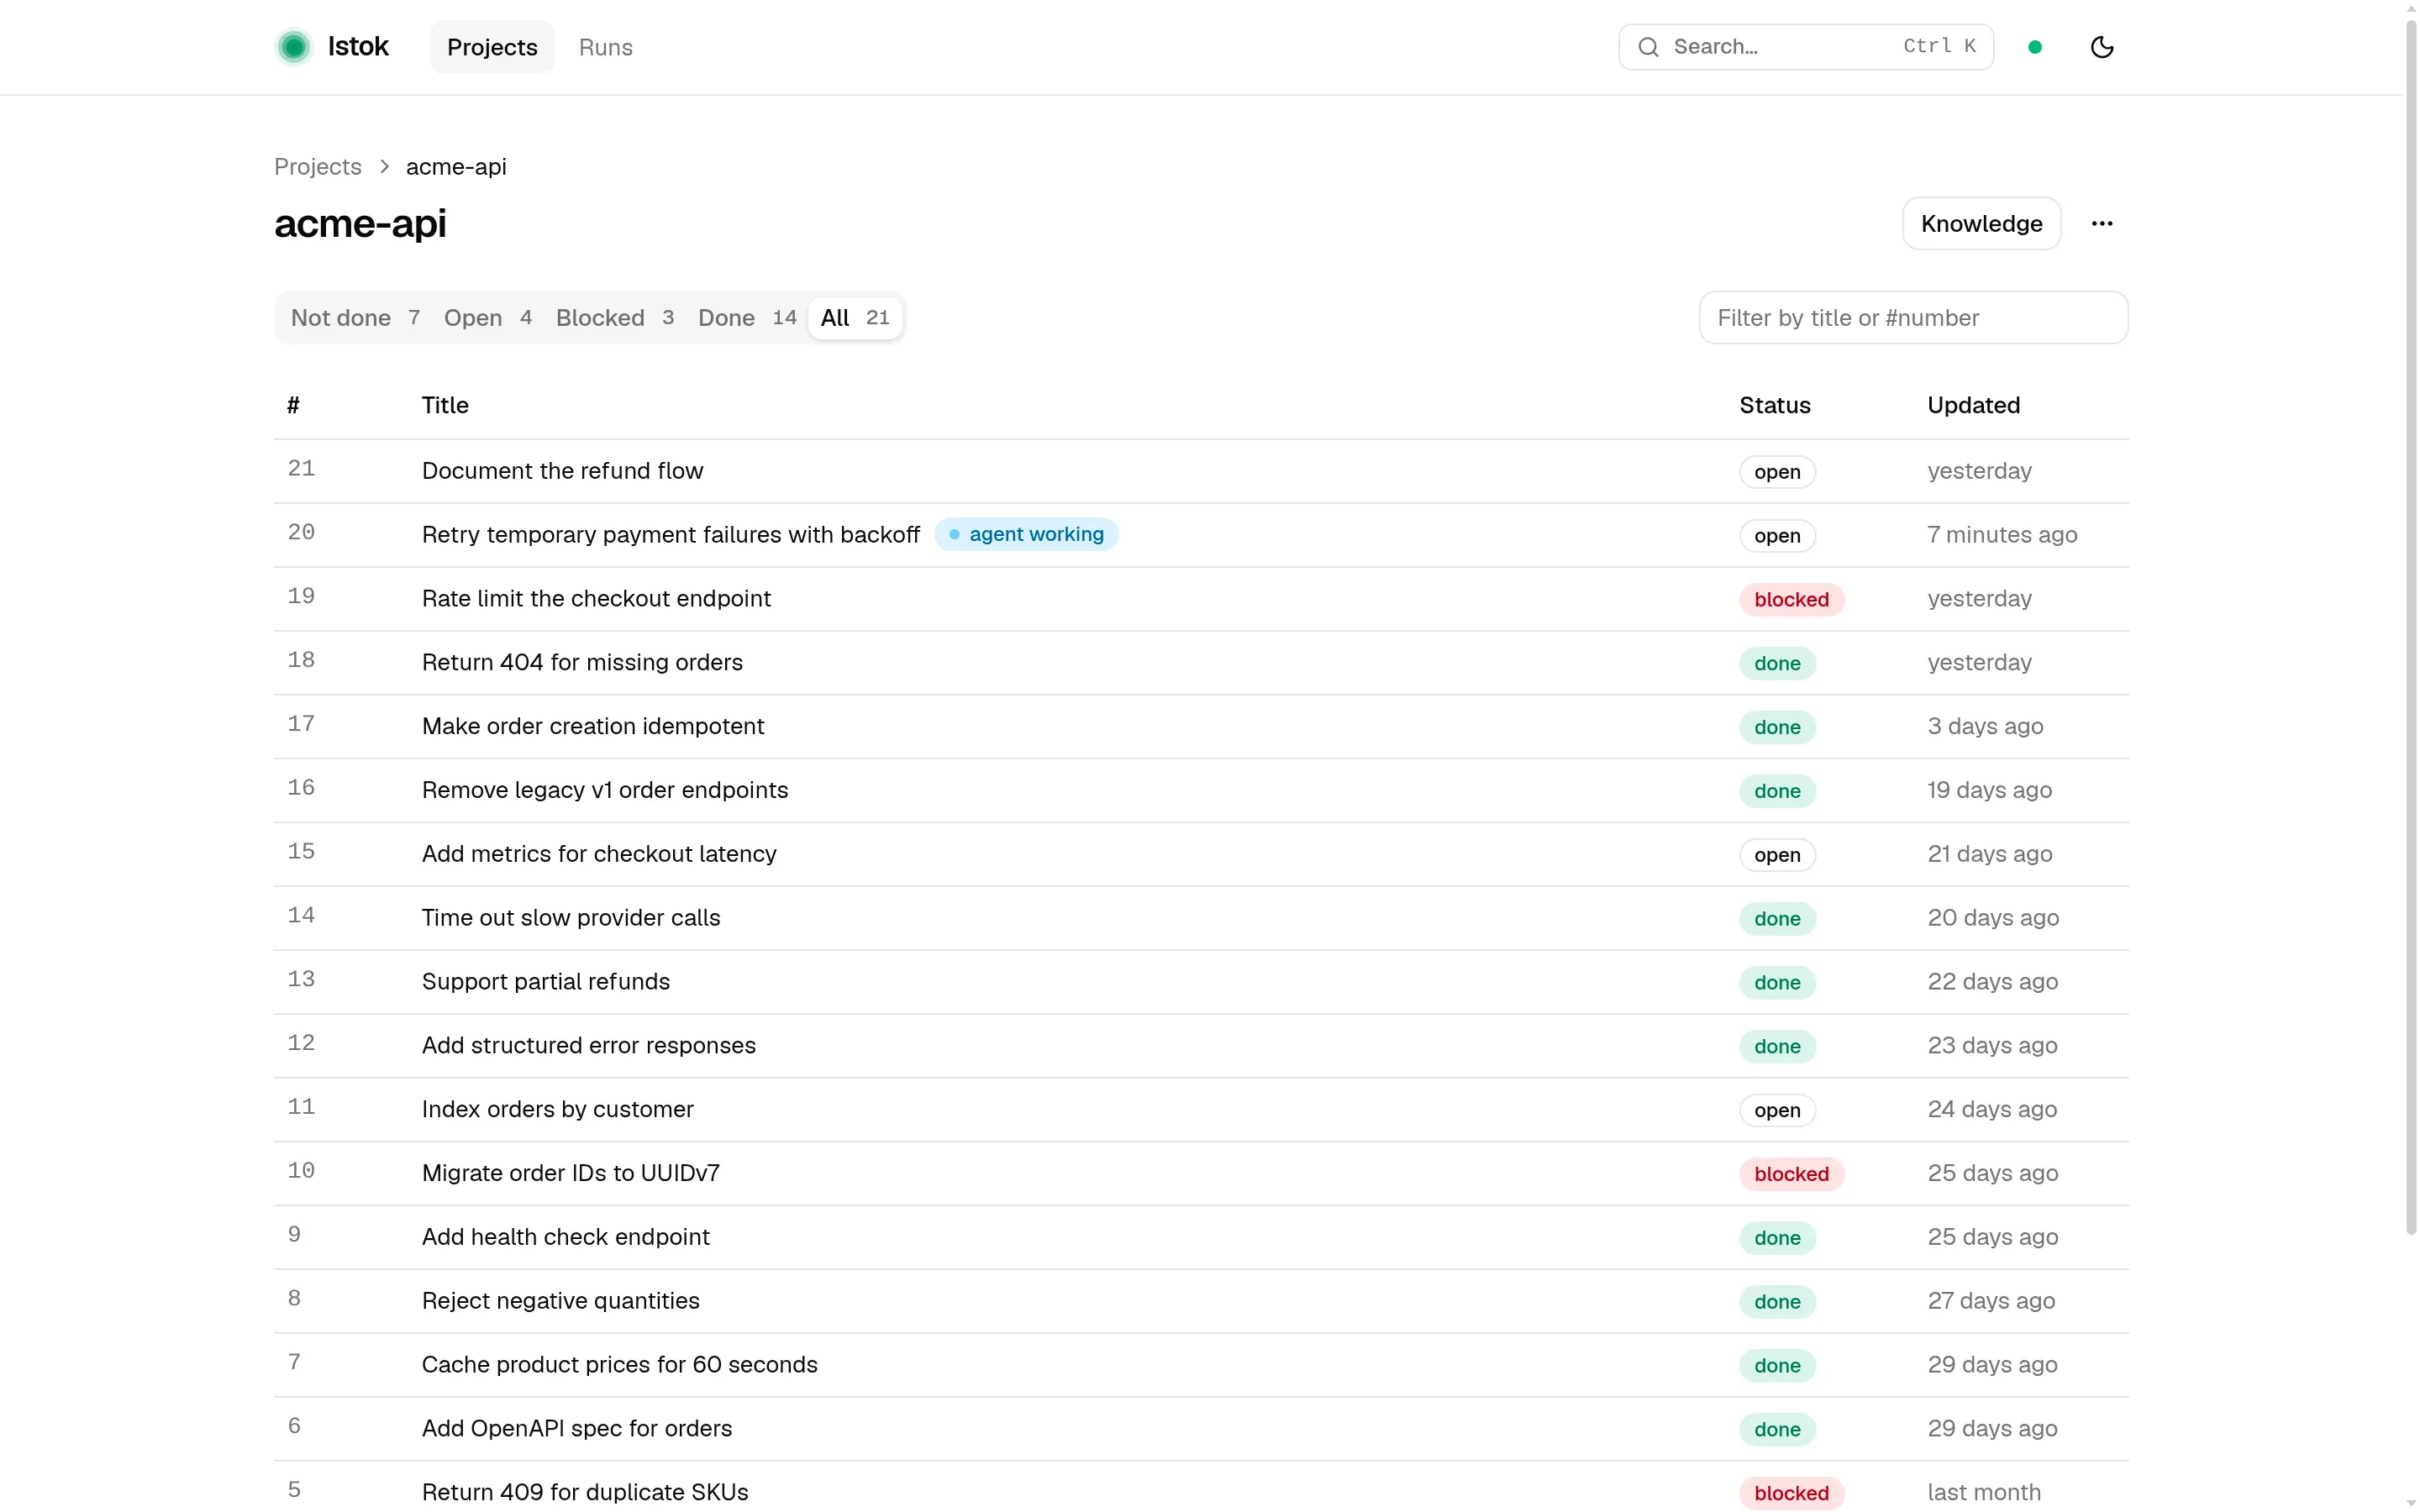This screenshot has height=1512, width=2420.
Task: Open Time out slow provider calls
Action: (x=571, y=918)
